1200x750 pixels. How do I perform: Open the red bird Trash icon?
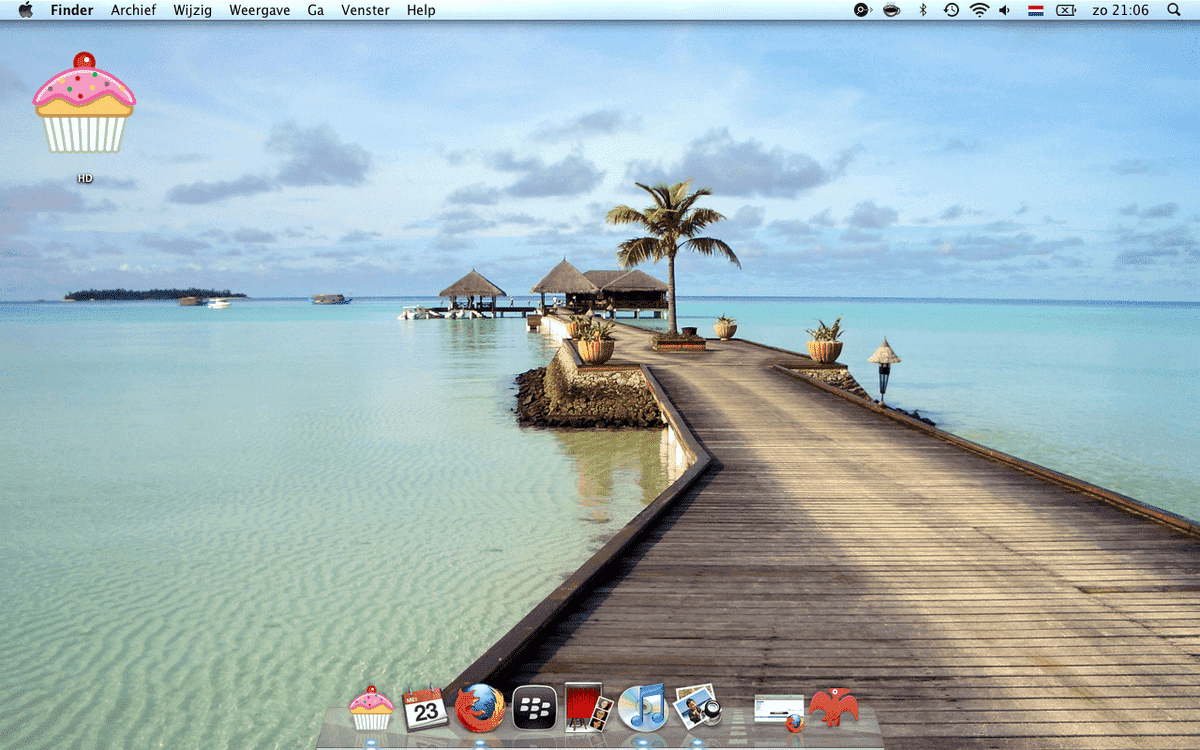(x=833, y=707)
